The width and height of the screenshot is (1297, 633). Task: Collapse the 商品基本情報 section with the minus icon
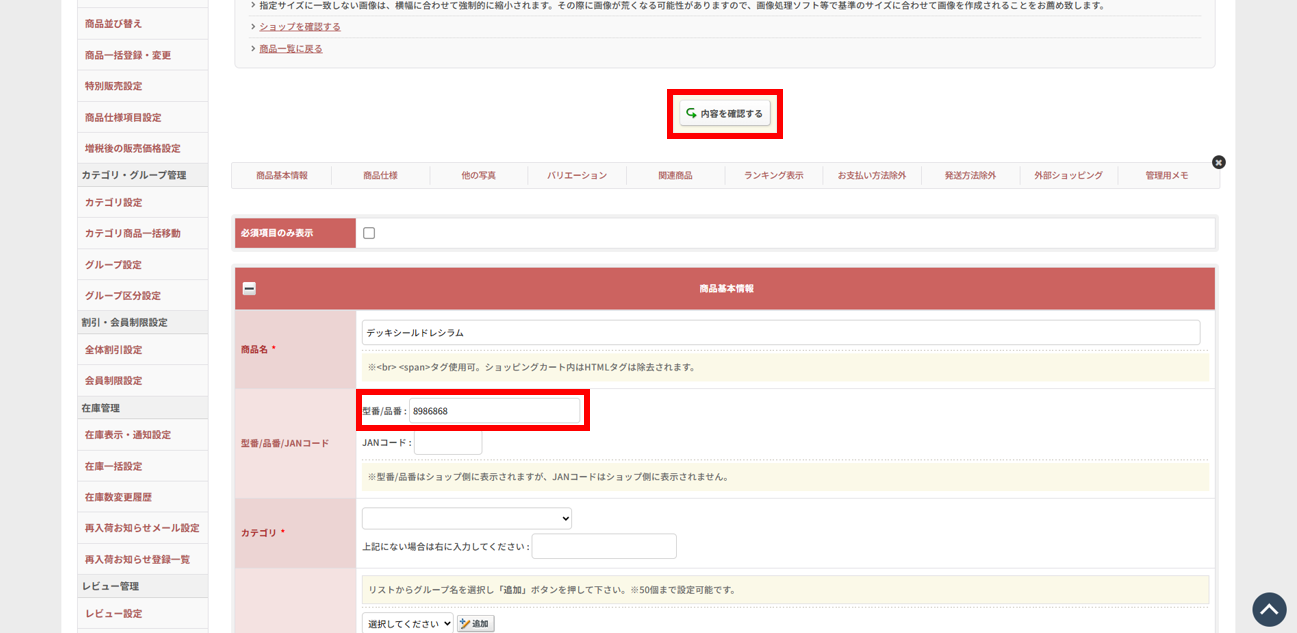click(x=249, y=289)
